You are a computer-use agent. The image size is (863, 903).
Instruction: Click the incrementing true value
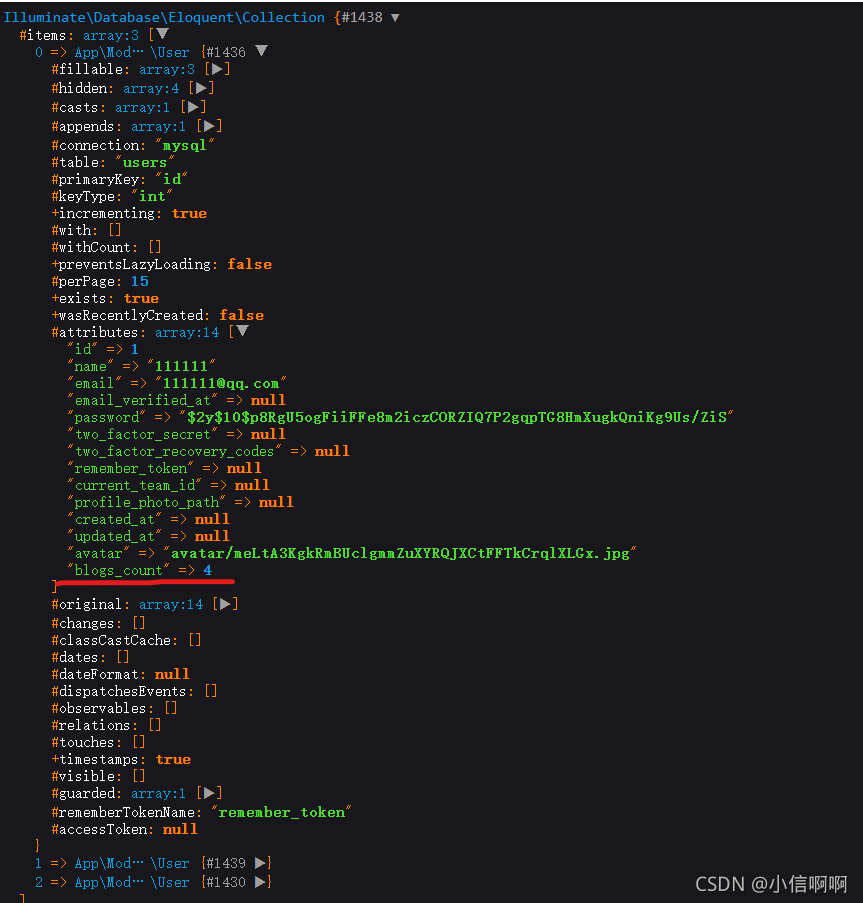click(x=189, y=213)
